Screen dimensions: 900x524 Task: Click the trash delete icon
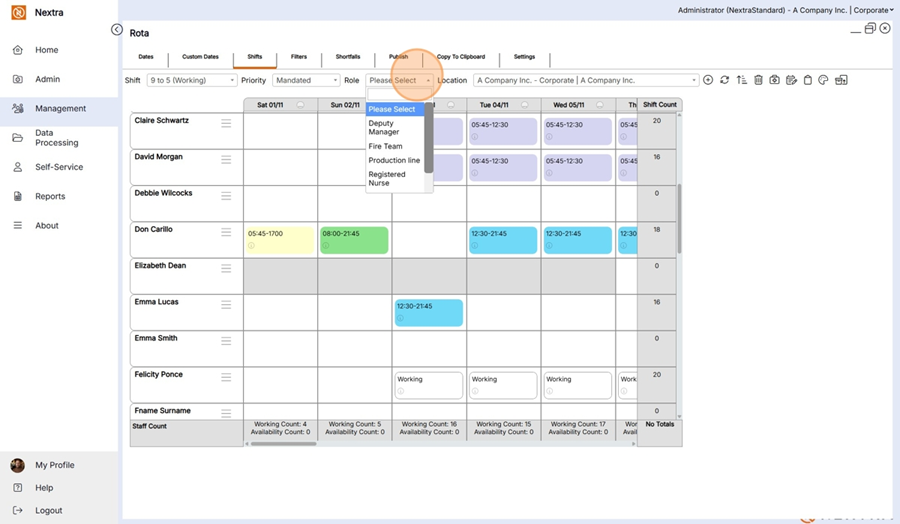[758, 80]
